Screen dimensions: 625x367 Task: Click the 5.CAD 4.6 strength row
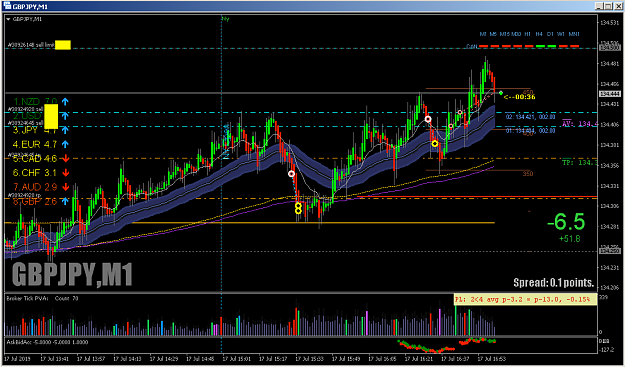[35, 159]
